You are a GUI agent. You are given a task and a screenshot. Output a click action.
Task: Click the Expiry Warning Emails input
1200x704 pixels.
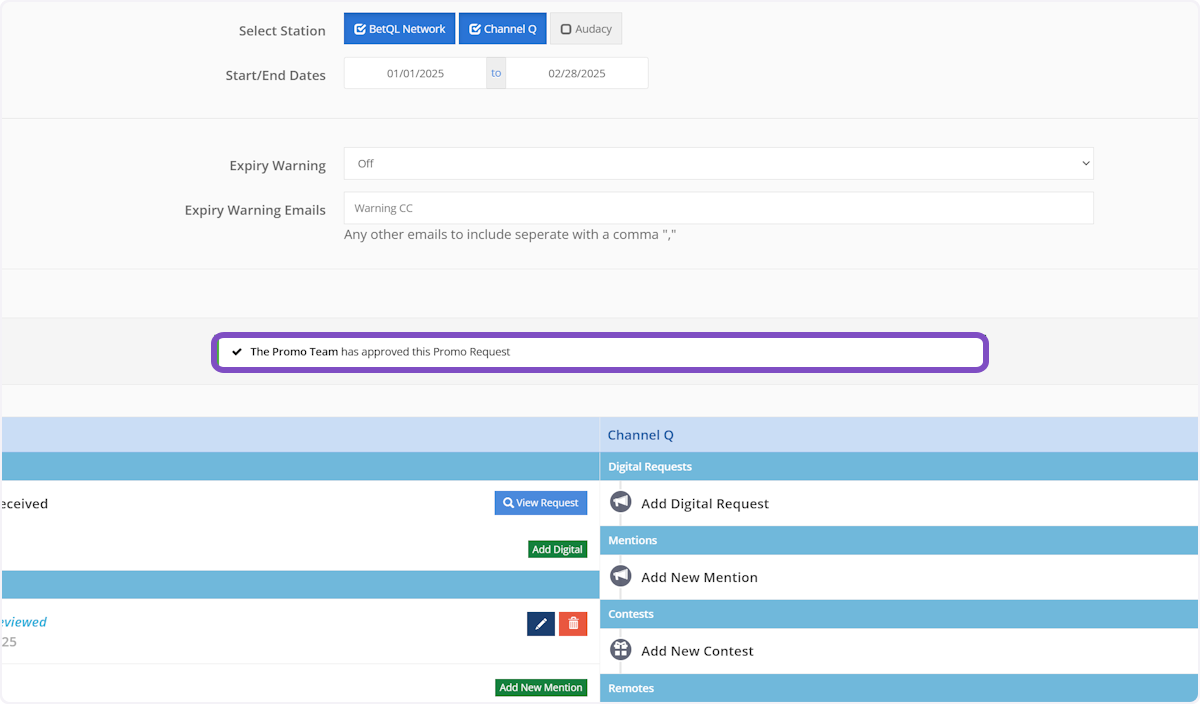click(718, 208)
